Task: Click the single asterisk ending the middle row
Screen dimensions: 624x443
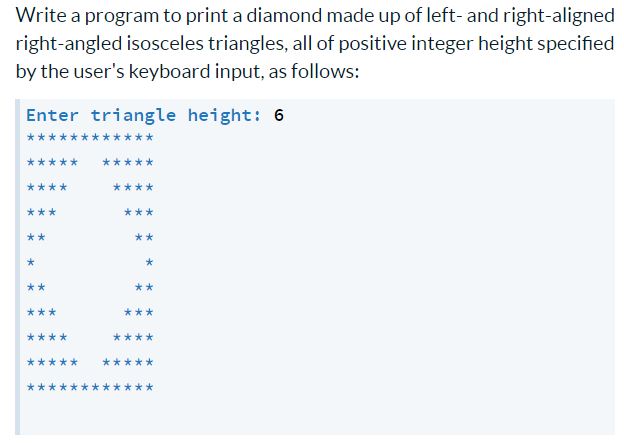Action: 149,263
